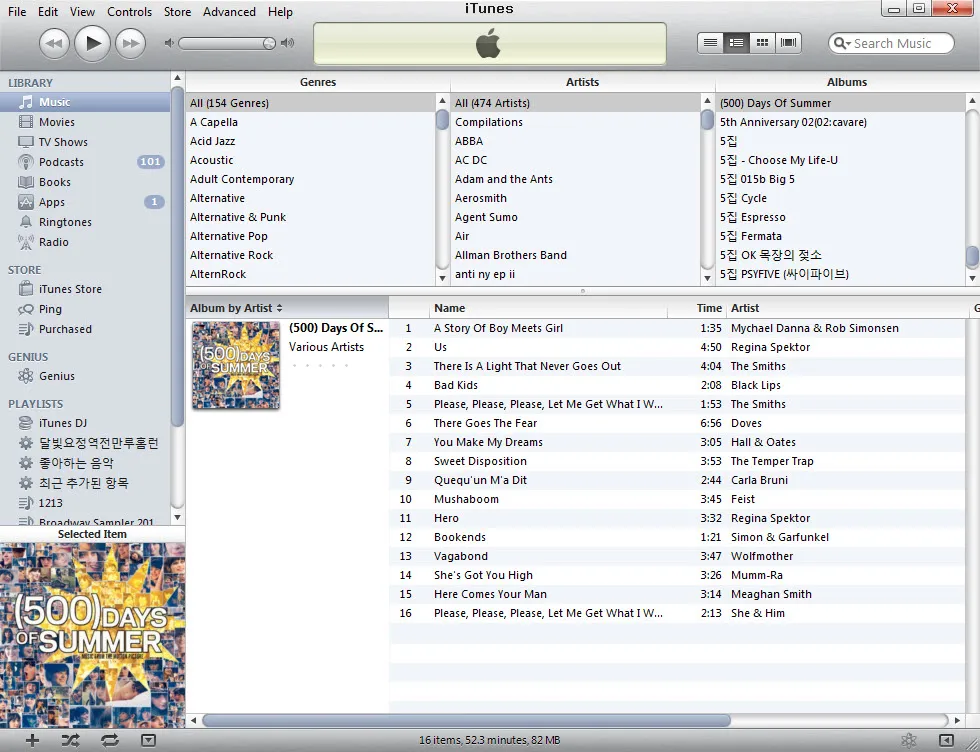Go back to previous track
This screenshot has height=752, width=980.
pyautogui.click(x=54, y=43)
